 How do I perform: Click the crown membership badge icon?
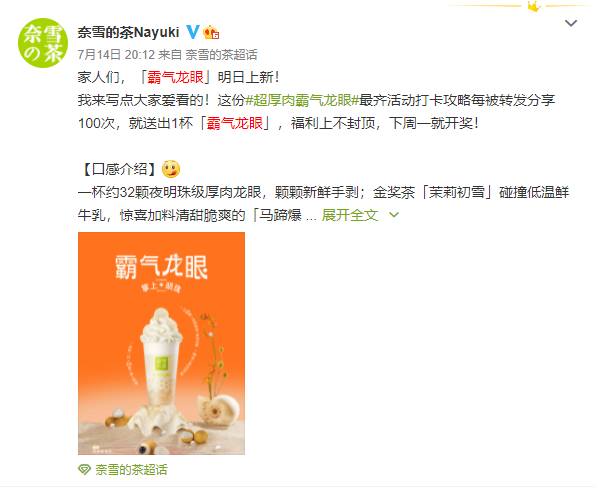coord(211,33)
